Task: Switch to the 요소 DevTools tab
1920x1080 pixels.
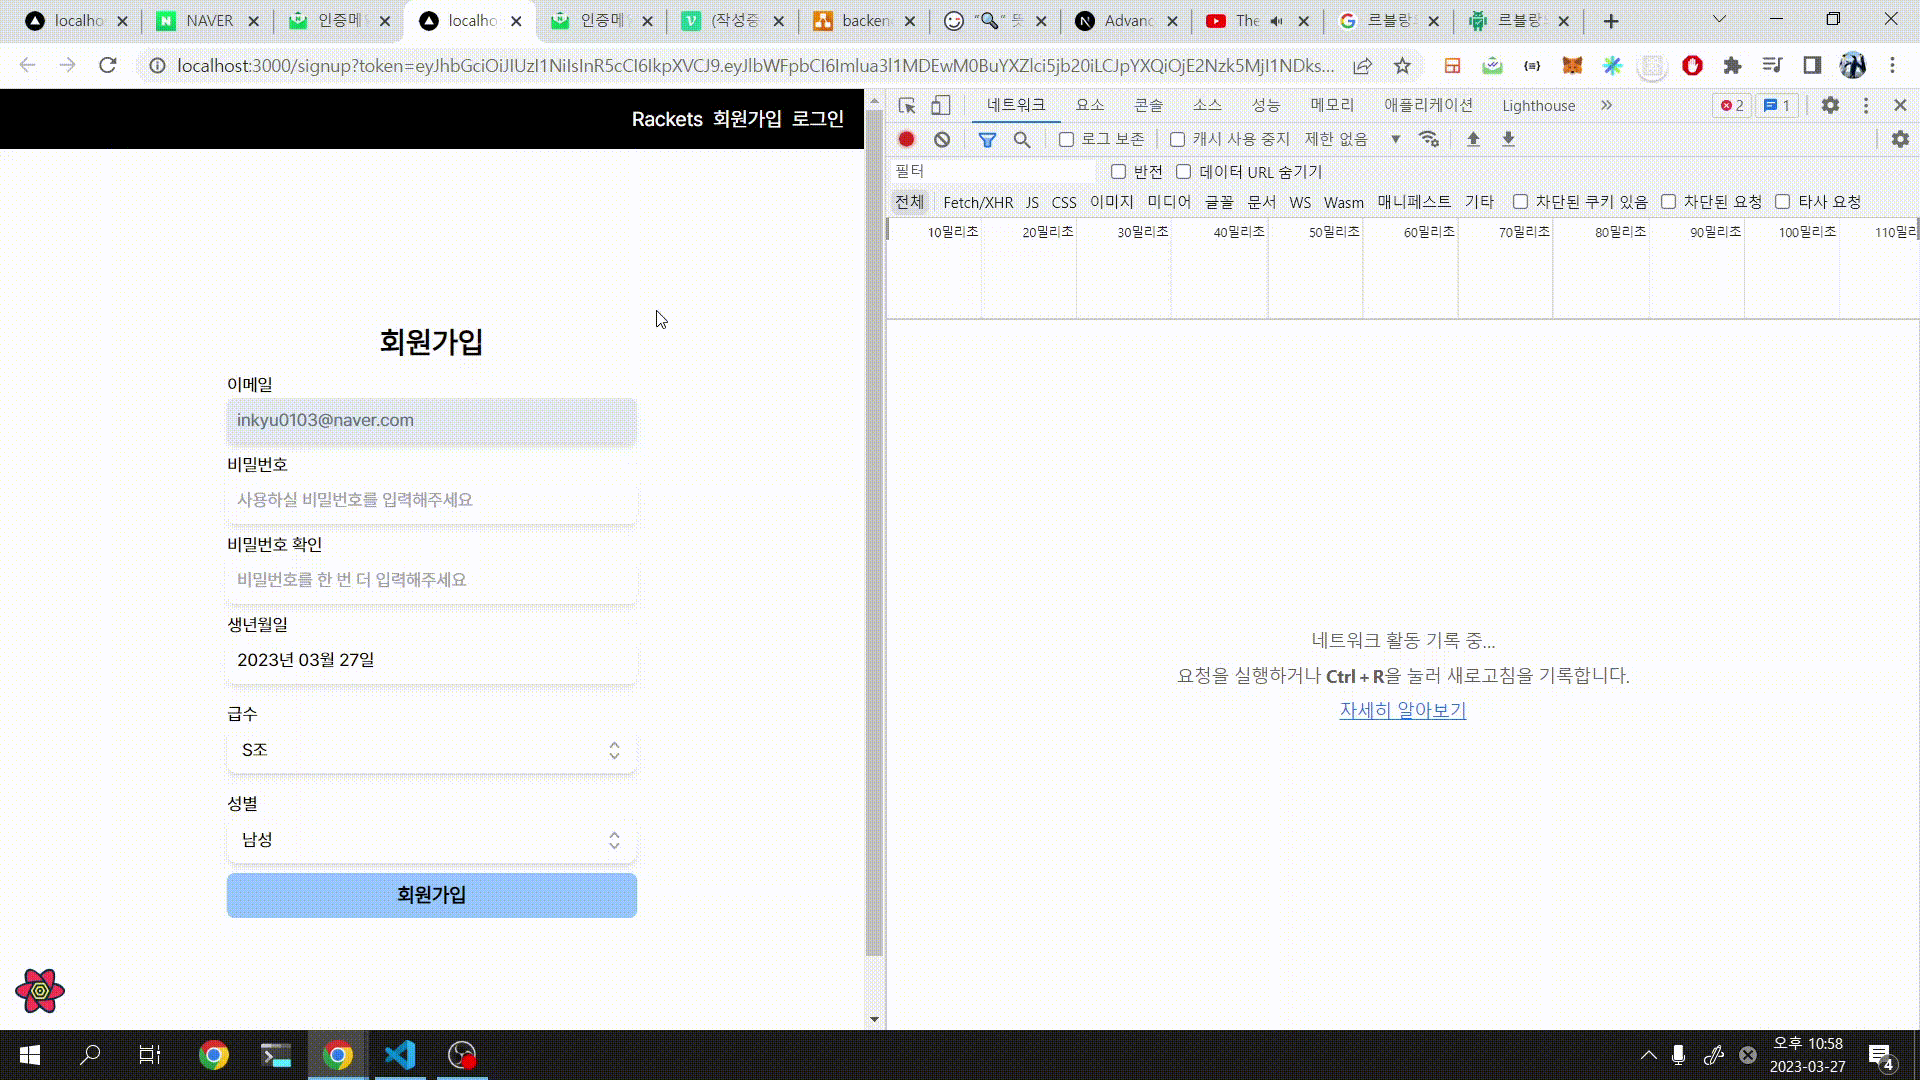Action: click(1089, 105)
